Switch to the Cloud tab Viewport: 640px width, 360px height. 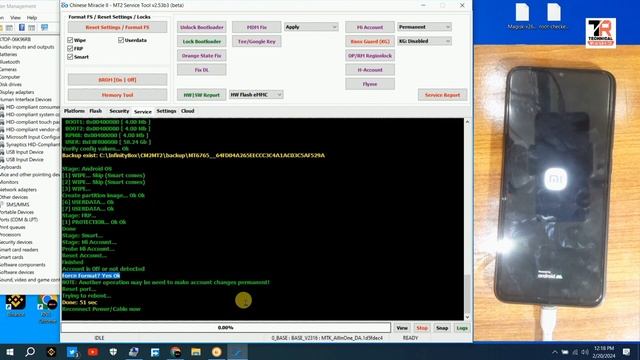click(x=187, y=111)
